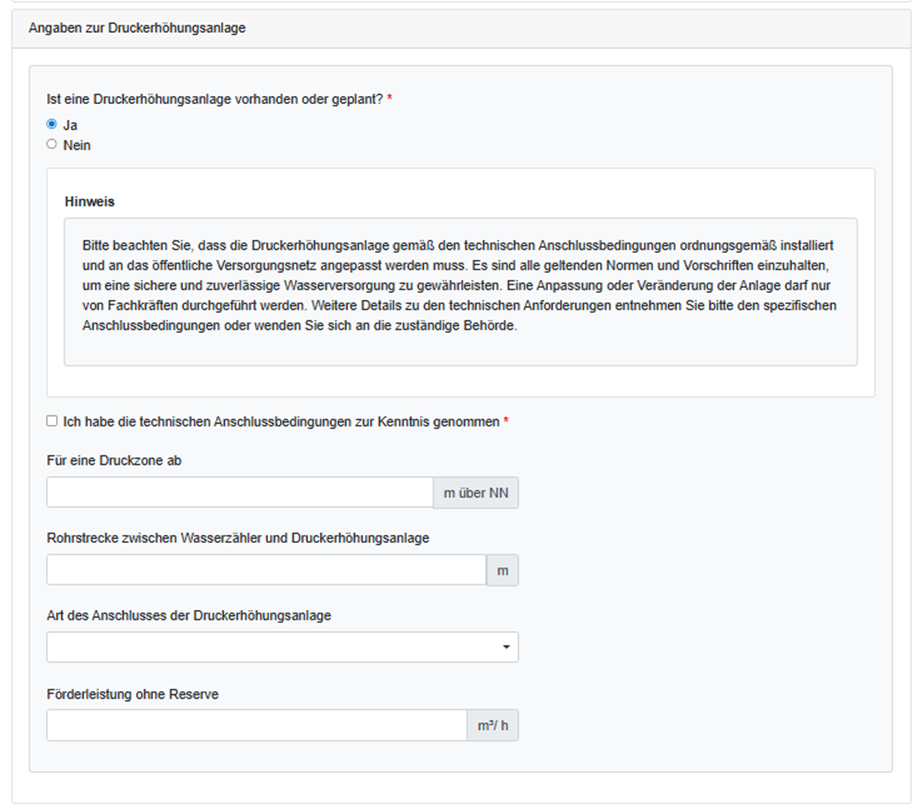923x809 pixels.
Task: Click the "Für eine Druckzone ab" label
Action: 114,461
